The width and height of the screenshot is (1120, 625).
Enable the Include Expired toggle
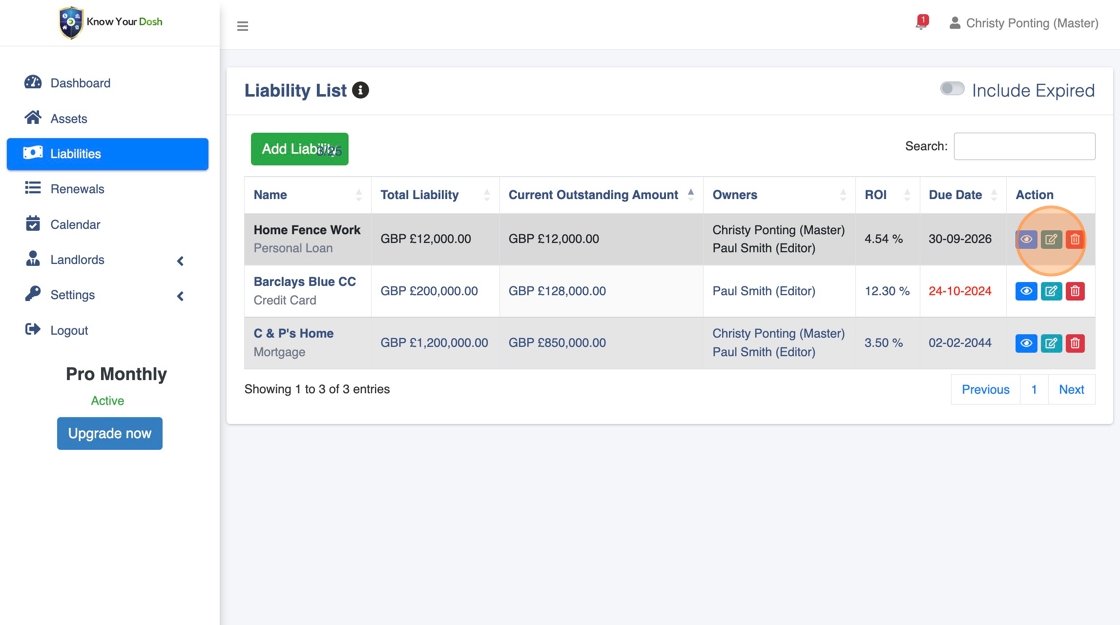click(x=952, y=89)
